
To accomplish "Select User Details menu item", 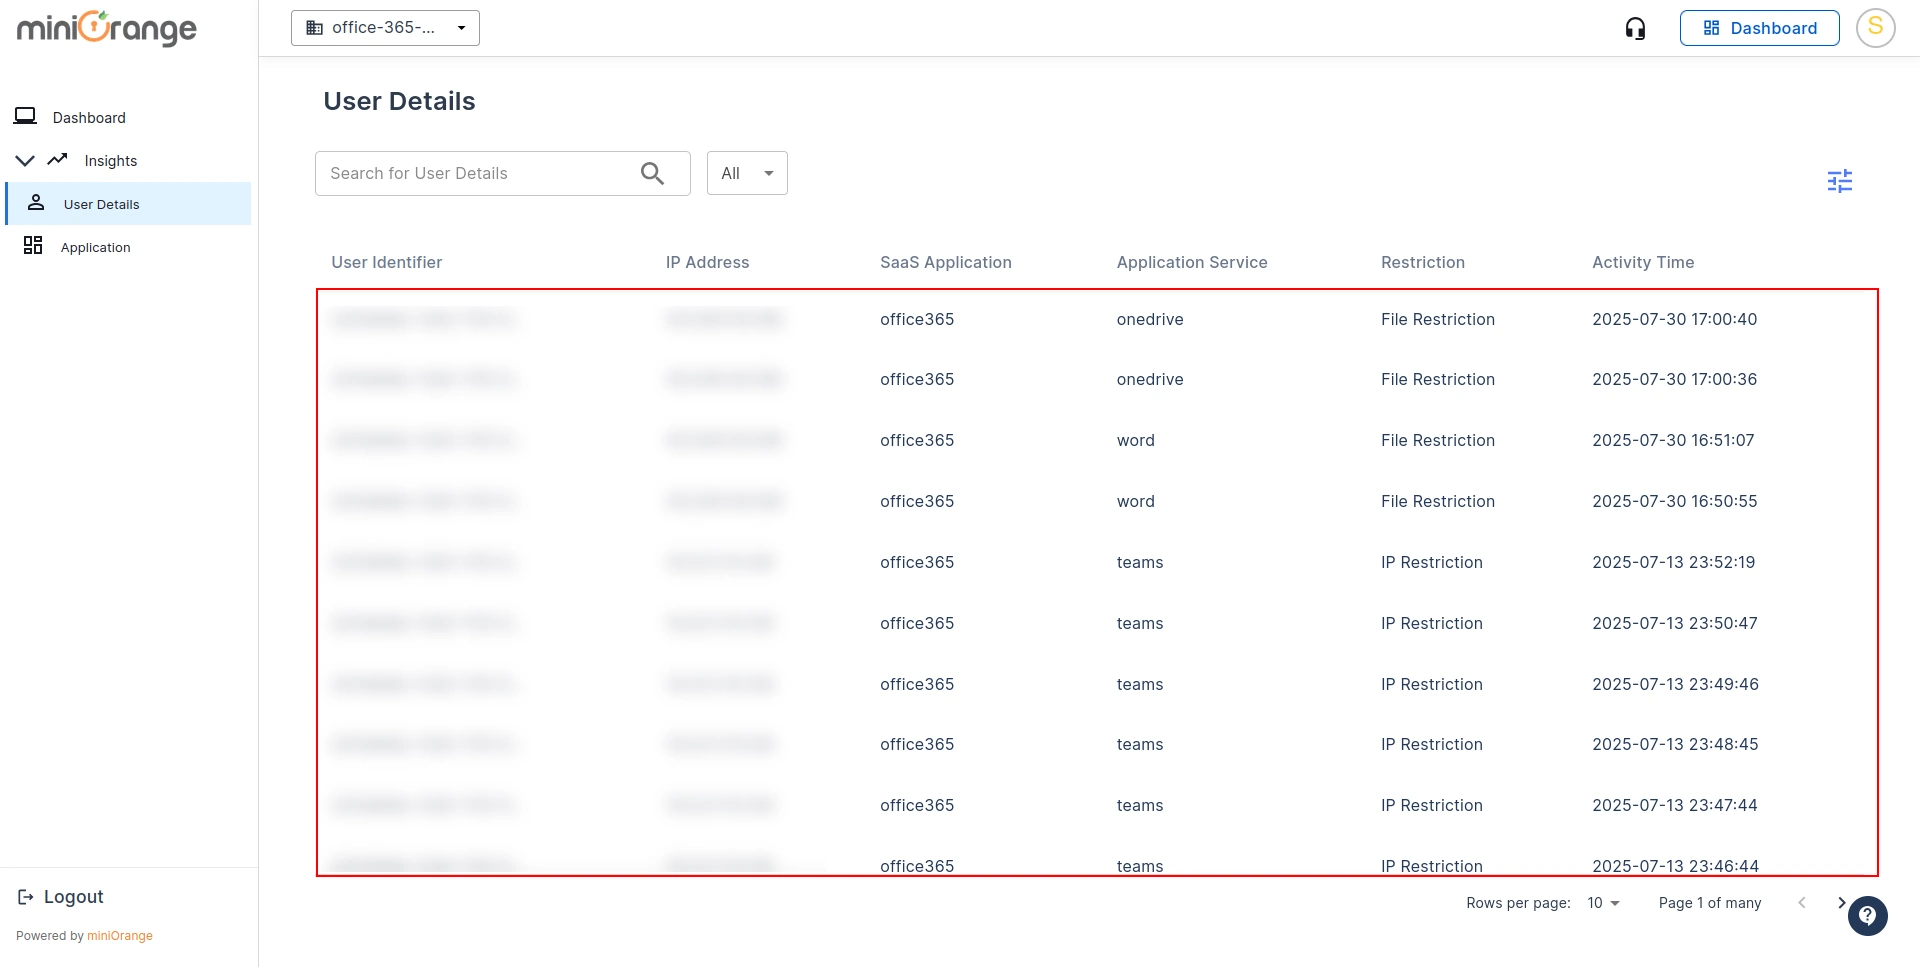I will pos(128,204).
